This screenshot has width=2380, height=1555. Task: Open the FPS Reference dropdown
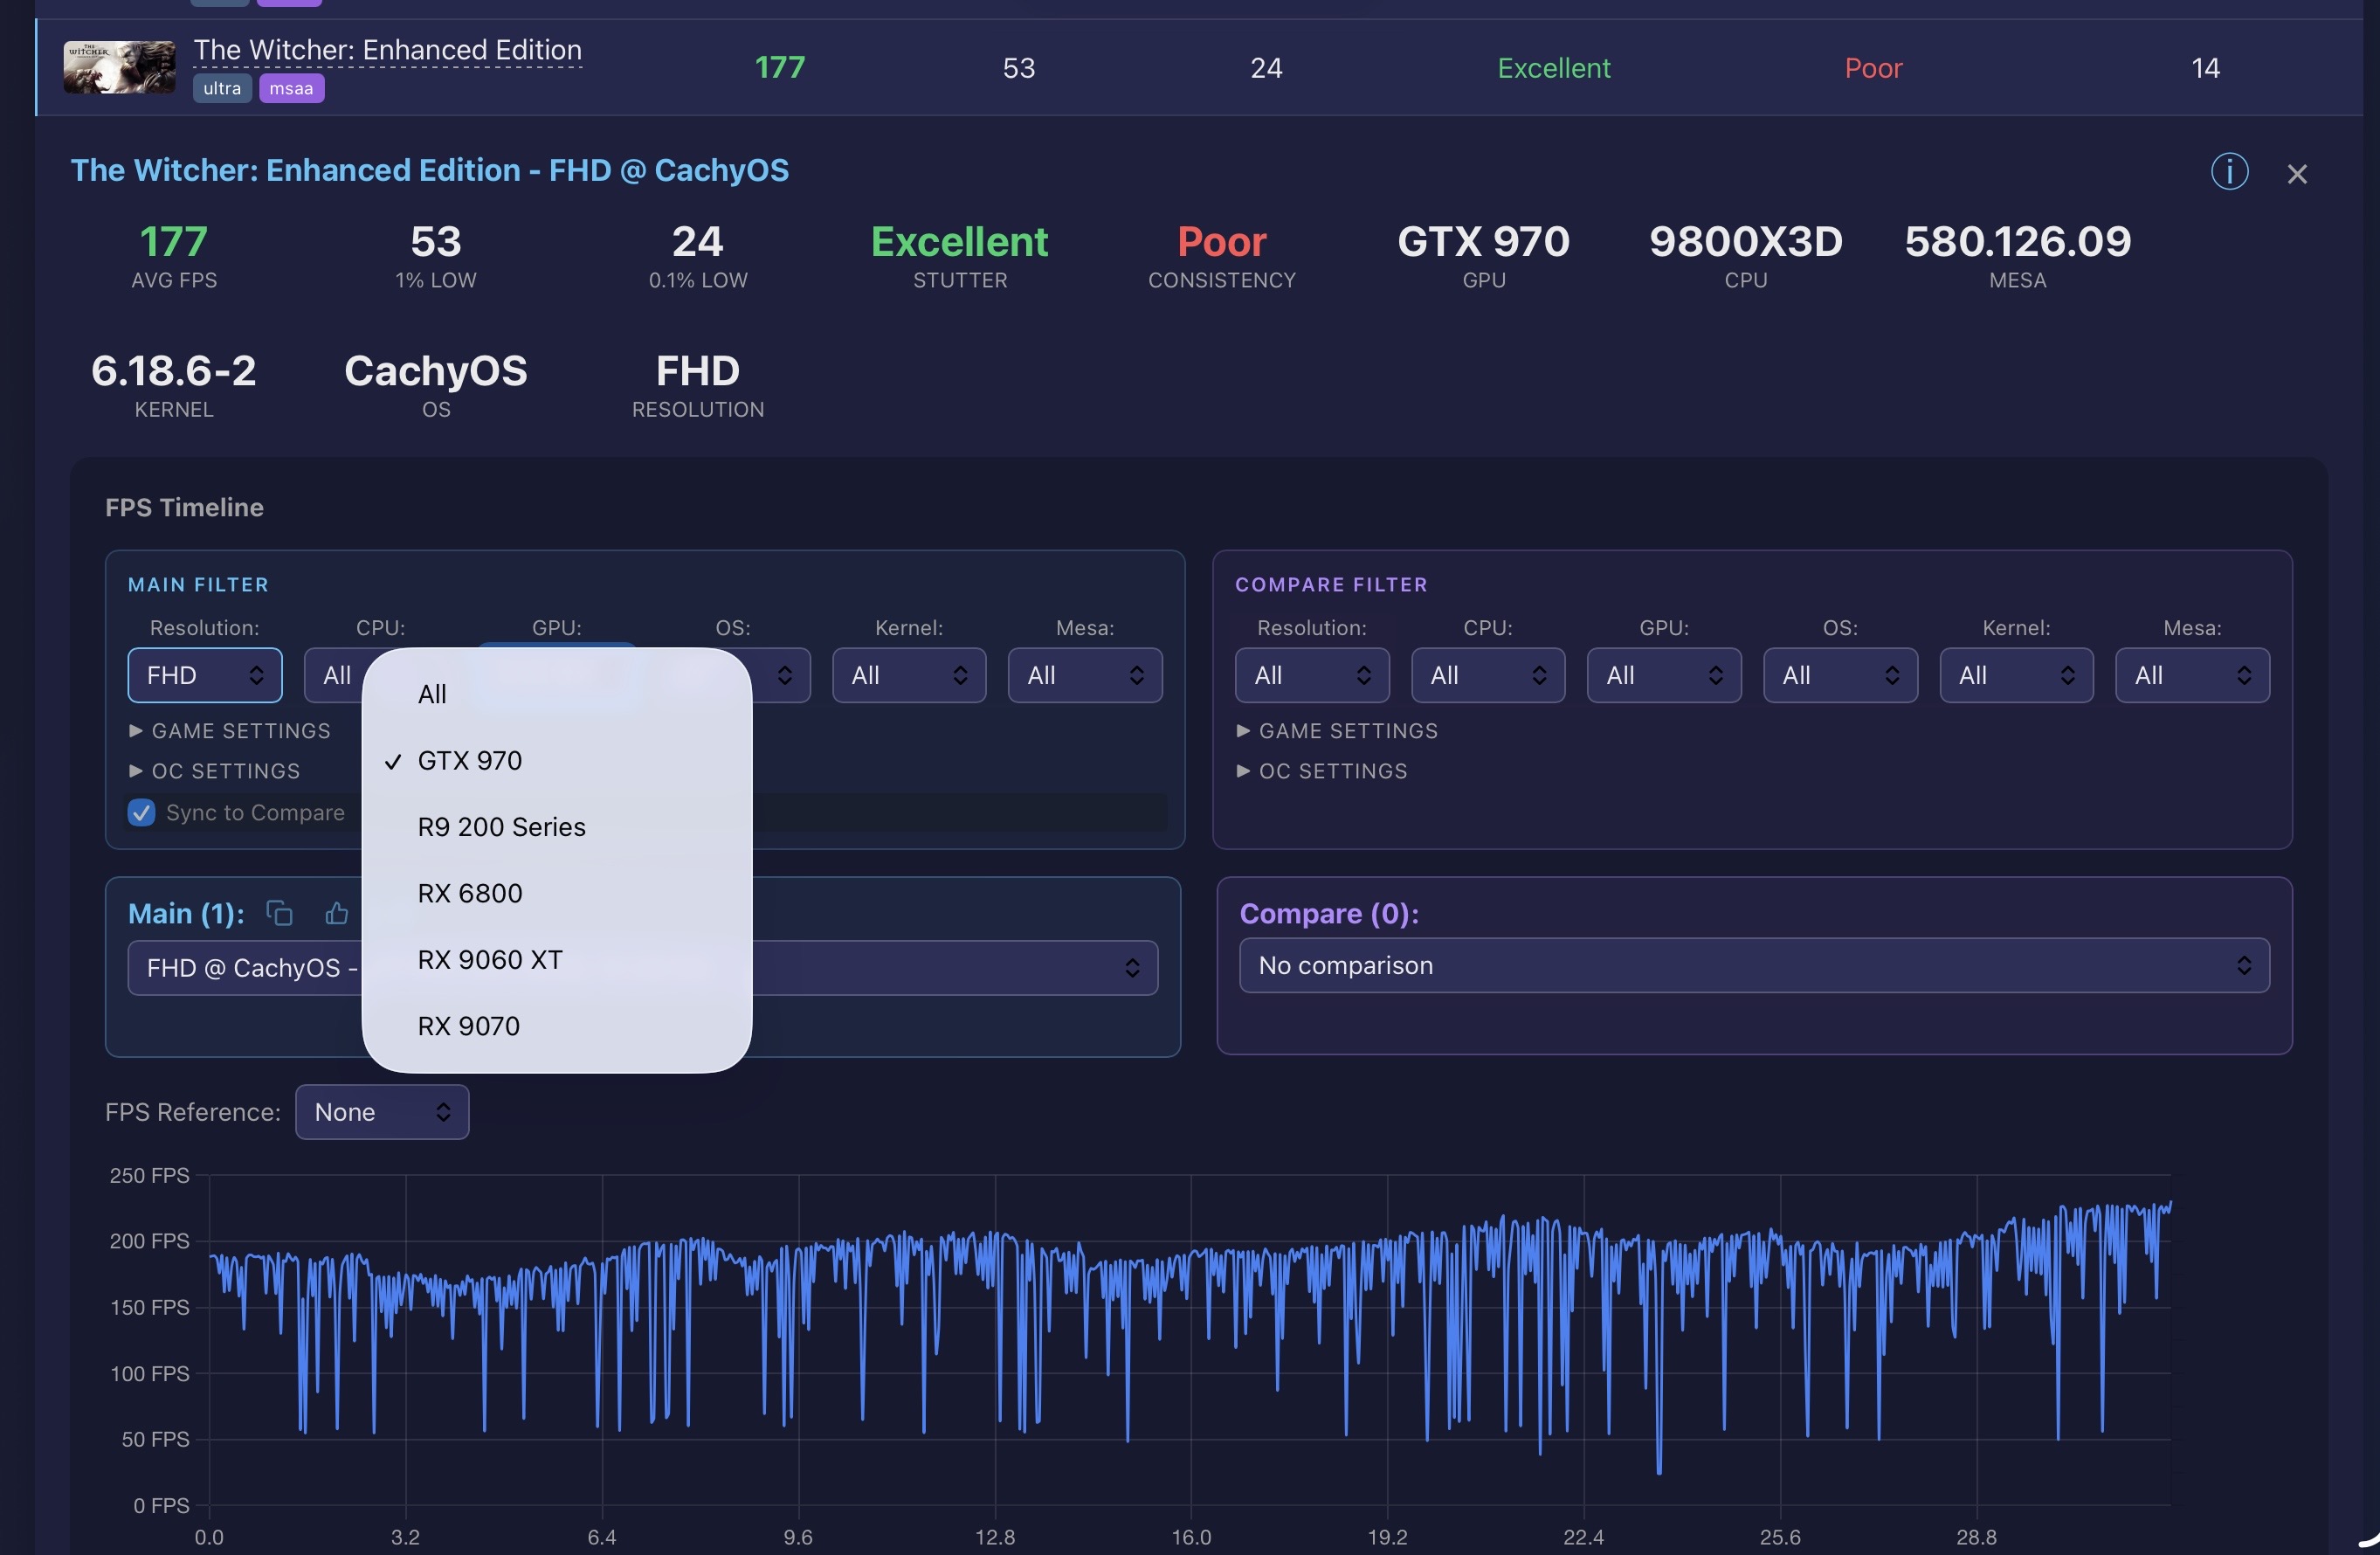pos(382,1112)
